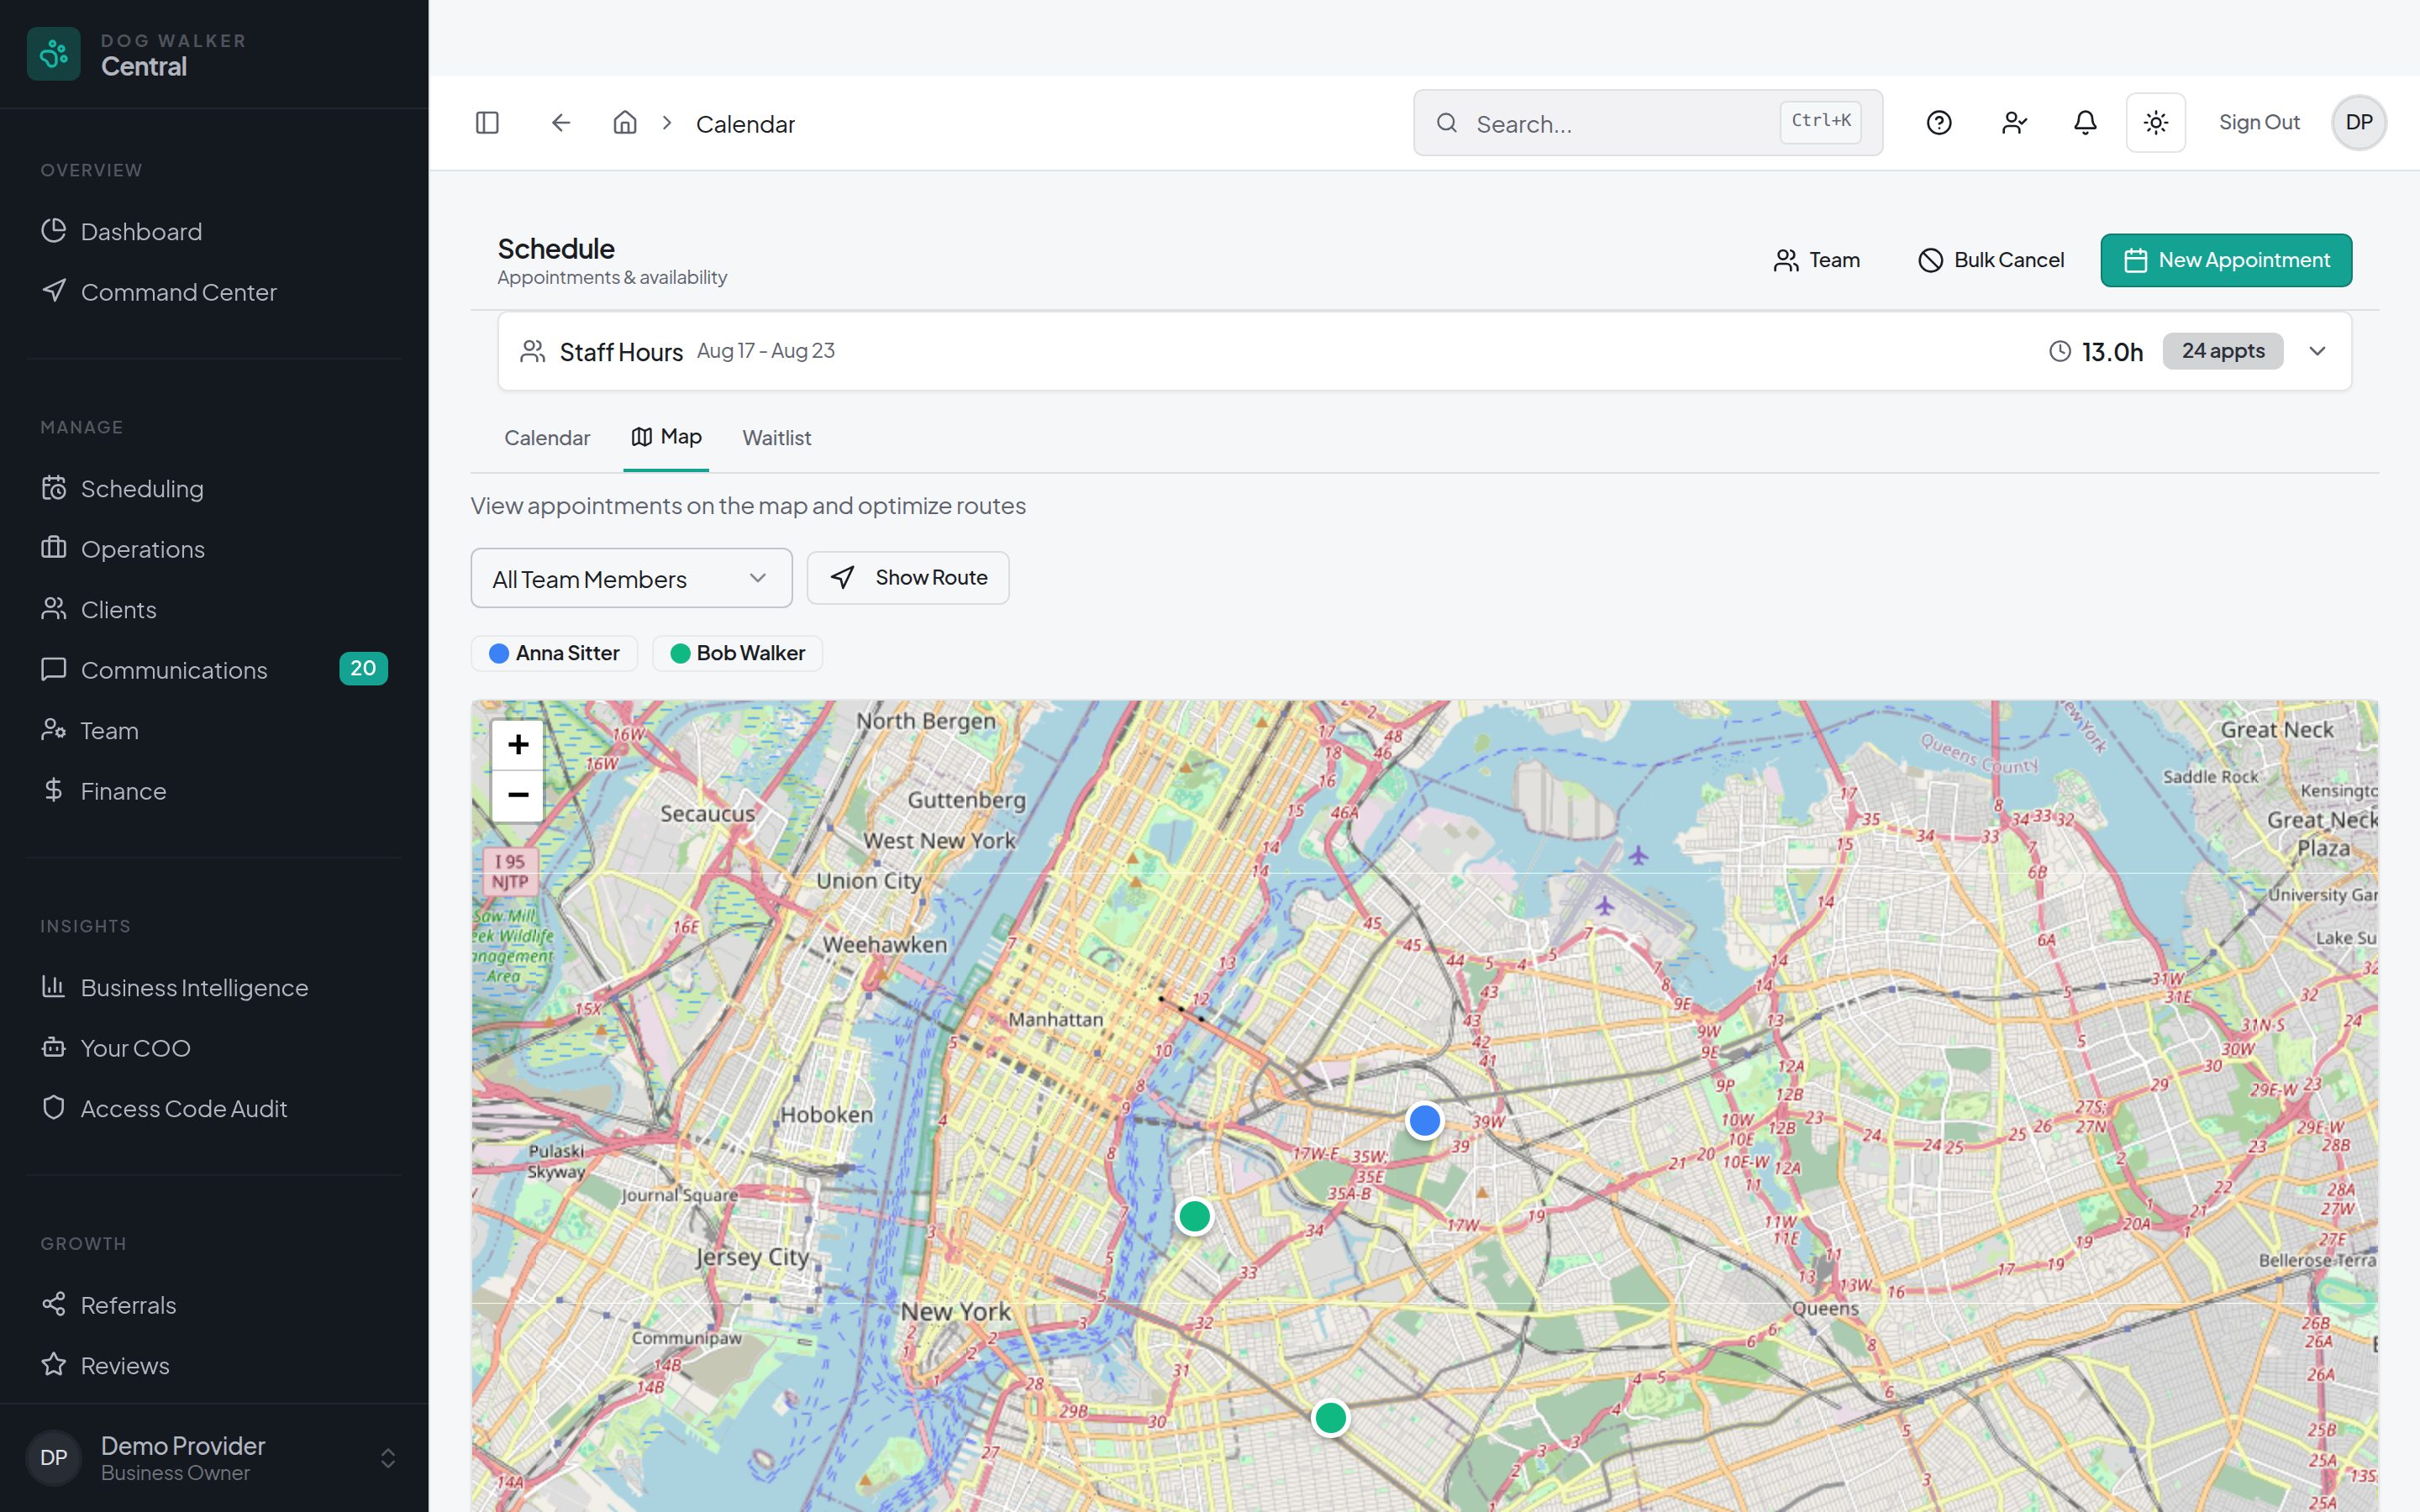The width and height of the screenshot is (2420, 1512).
Task: Open the help question mark icon
Action: 1939,123
